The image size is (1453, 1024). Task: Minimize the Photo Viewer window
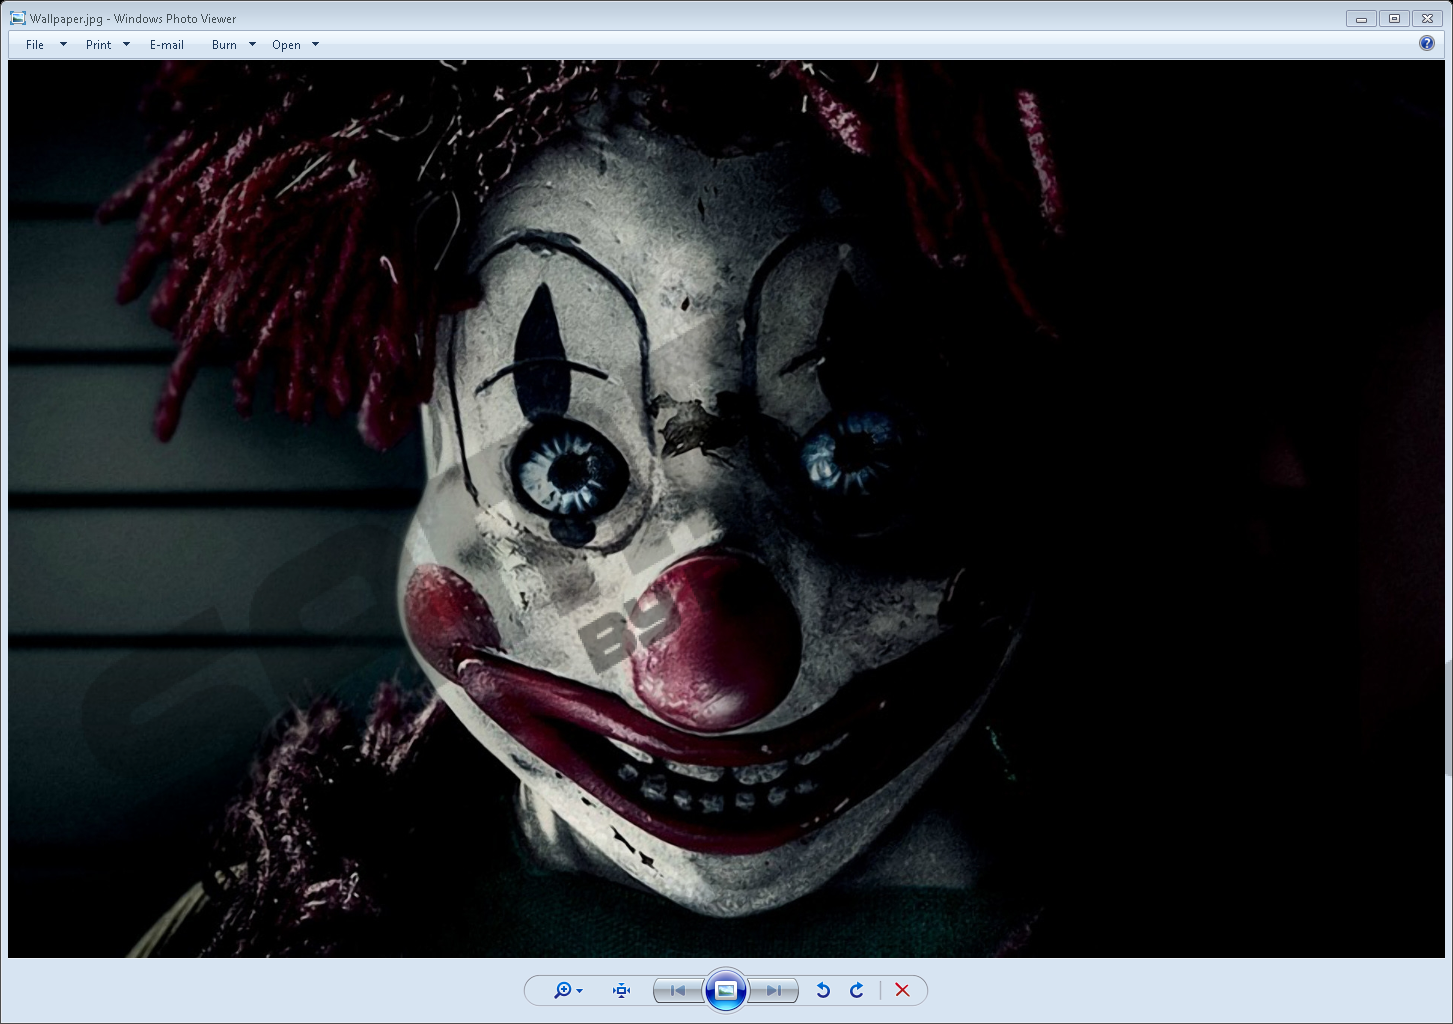(x=1361, y=19)
